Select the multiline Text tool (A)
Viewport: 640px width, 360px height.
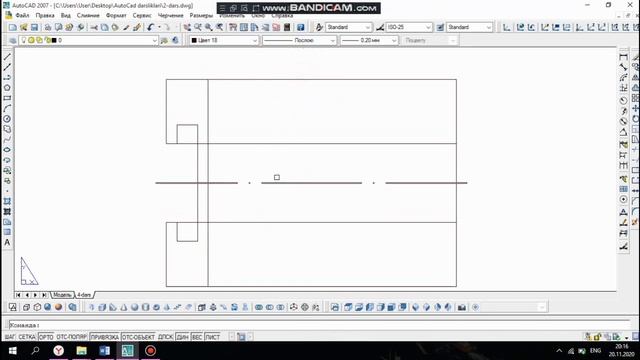[x=7, y=242]
